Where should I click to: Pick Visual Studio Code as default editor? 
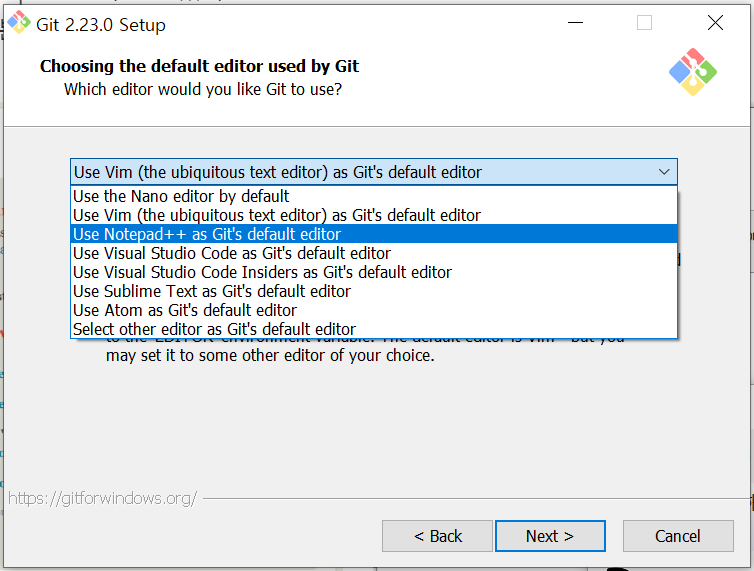374,253
